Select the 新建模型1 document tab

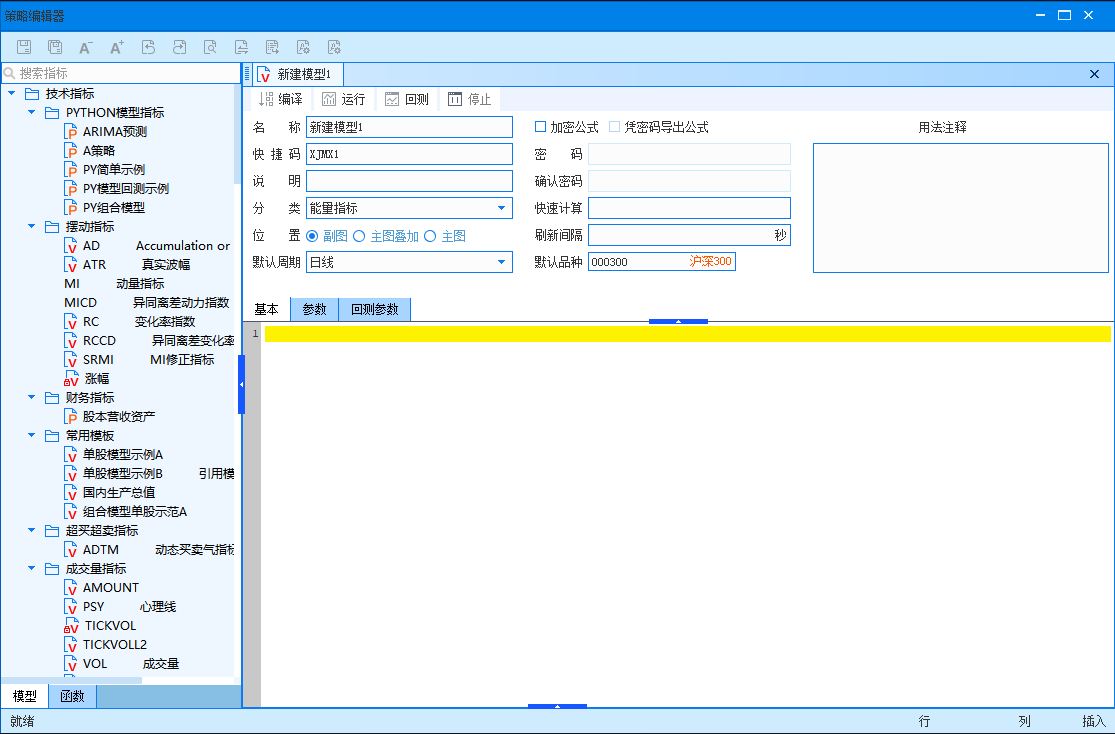point(297,74)
